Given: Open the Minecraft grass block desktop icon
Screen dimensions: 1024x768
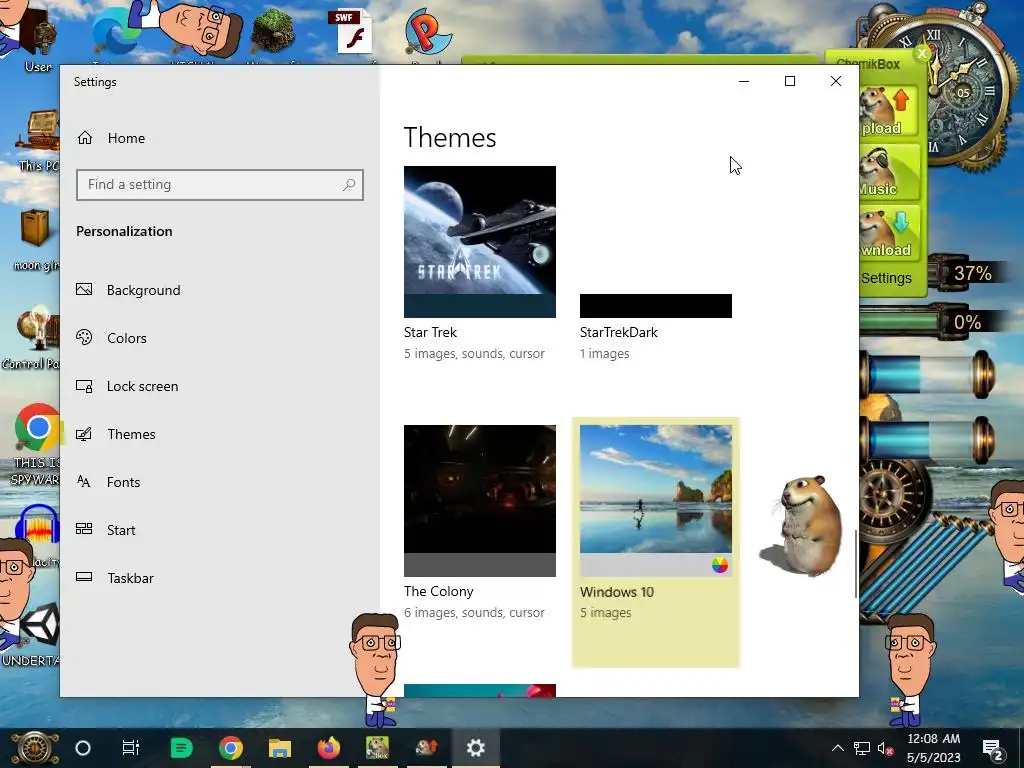Looking at the screenshot, I should pyautogui.click(x=273, y=30).
